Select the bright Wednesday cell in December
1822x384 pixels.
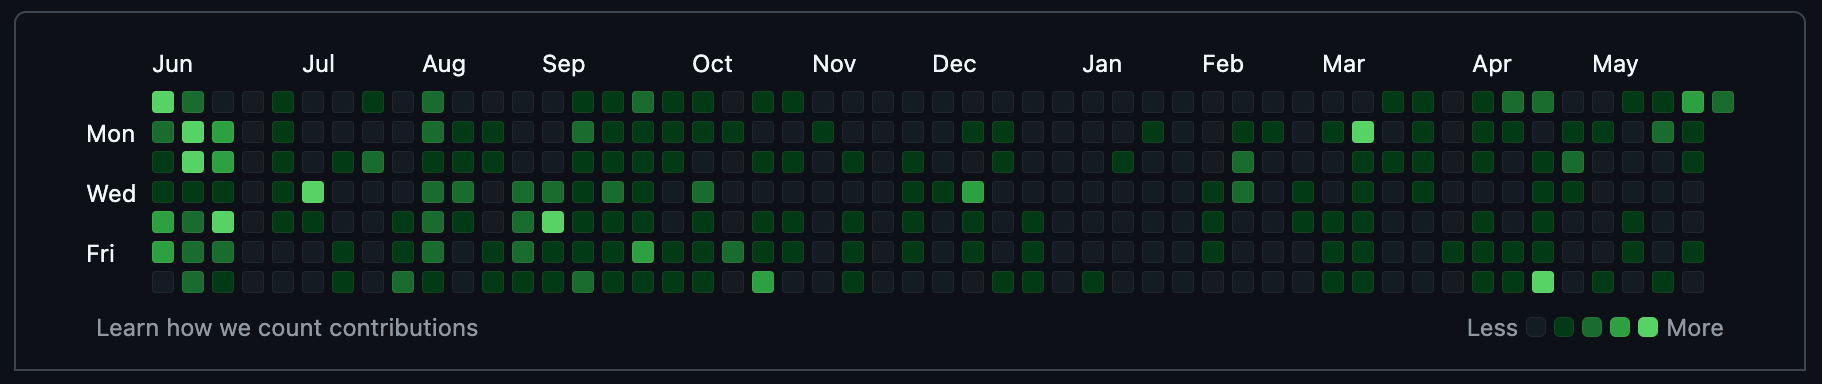pos(973,192)
